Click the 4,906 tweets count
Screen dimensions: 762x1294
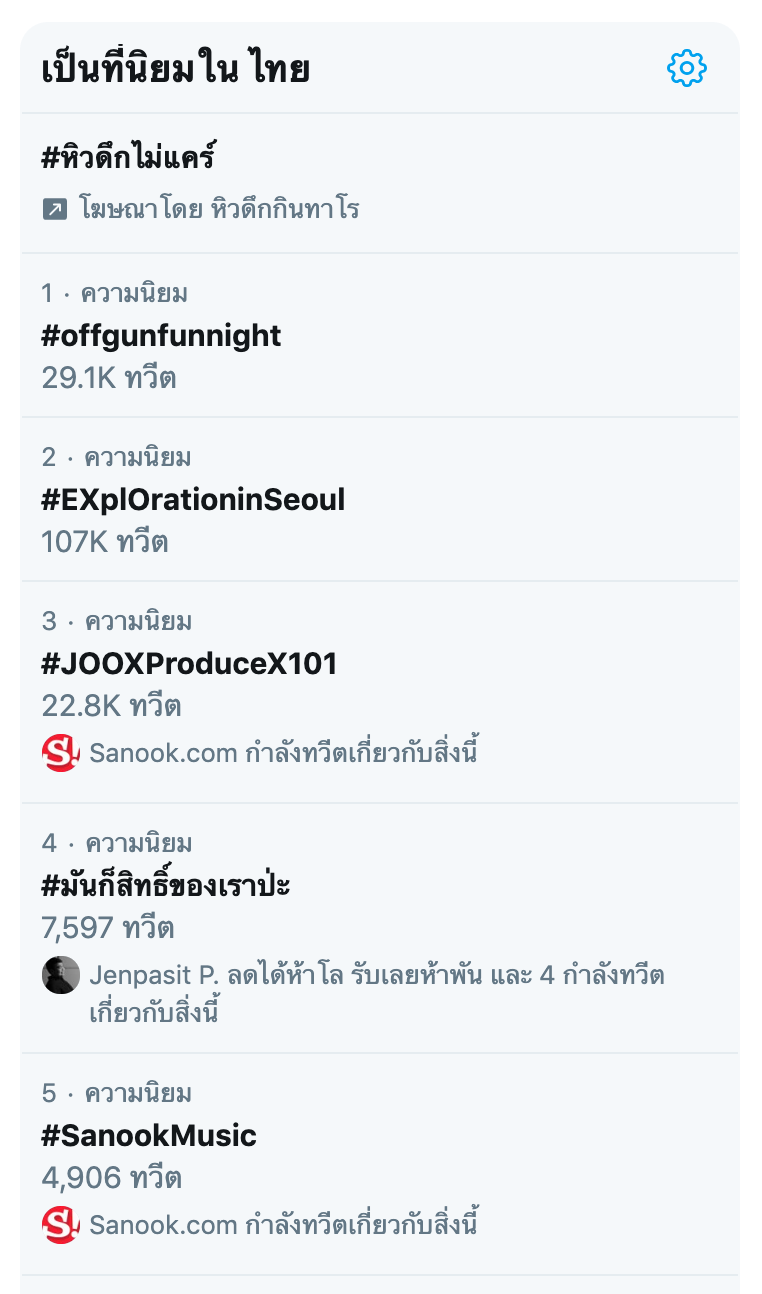(x=111, y=1178)
